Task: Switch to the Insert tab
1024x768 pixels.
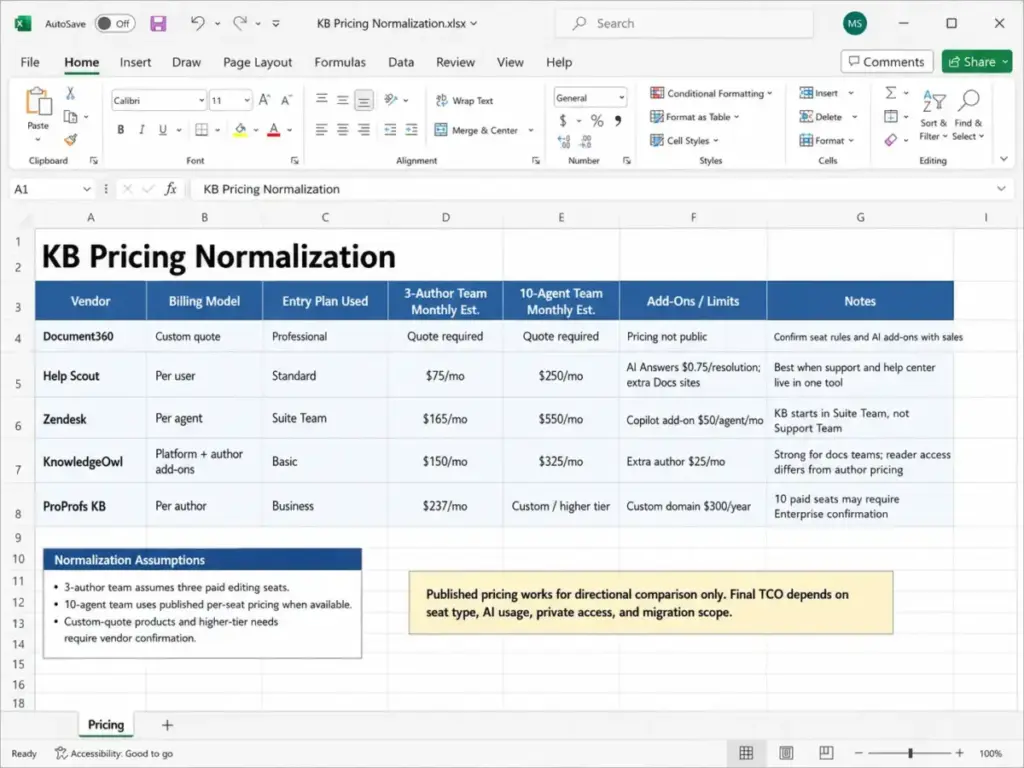Action: (135, 62)
